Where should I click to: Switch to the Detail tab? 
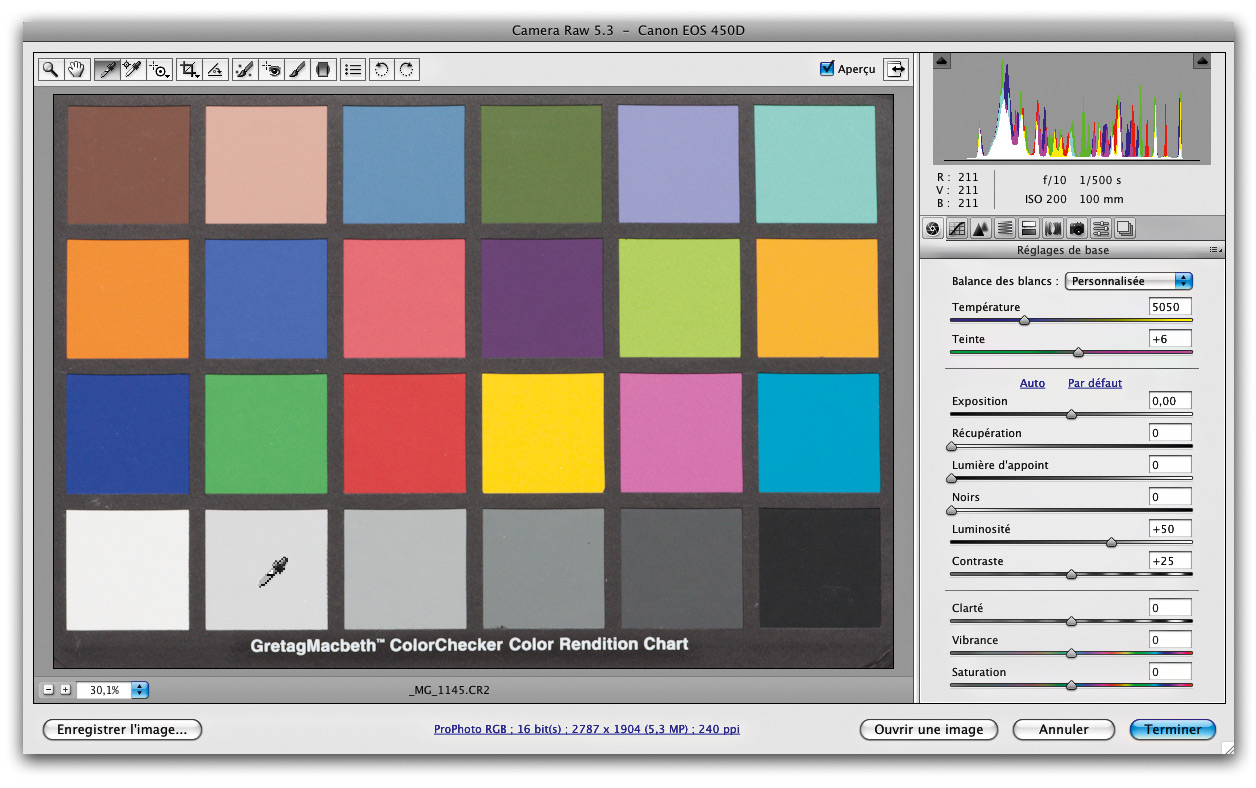pos(980,229)
